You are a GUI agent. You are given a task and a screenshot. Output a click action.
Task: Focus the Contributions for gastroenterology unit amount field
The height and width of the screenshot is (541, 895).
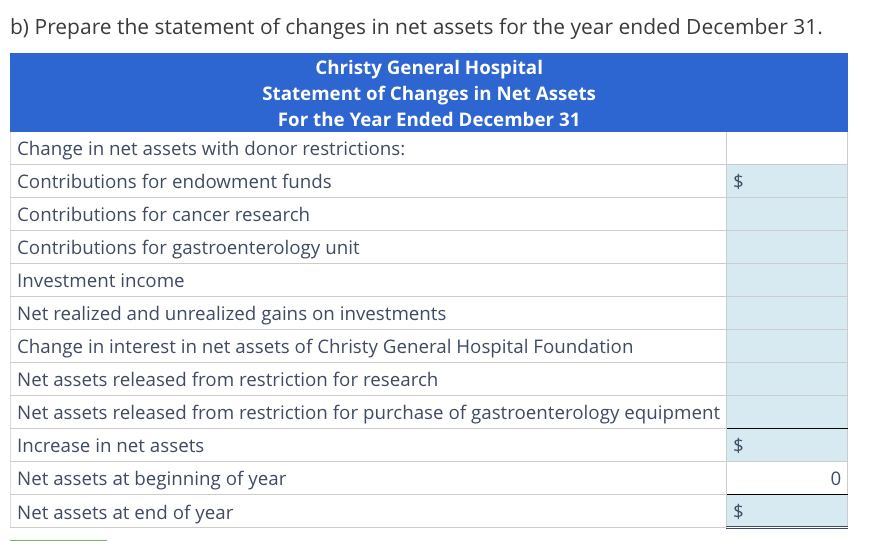pos(787,247)
